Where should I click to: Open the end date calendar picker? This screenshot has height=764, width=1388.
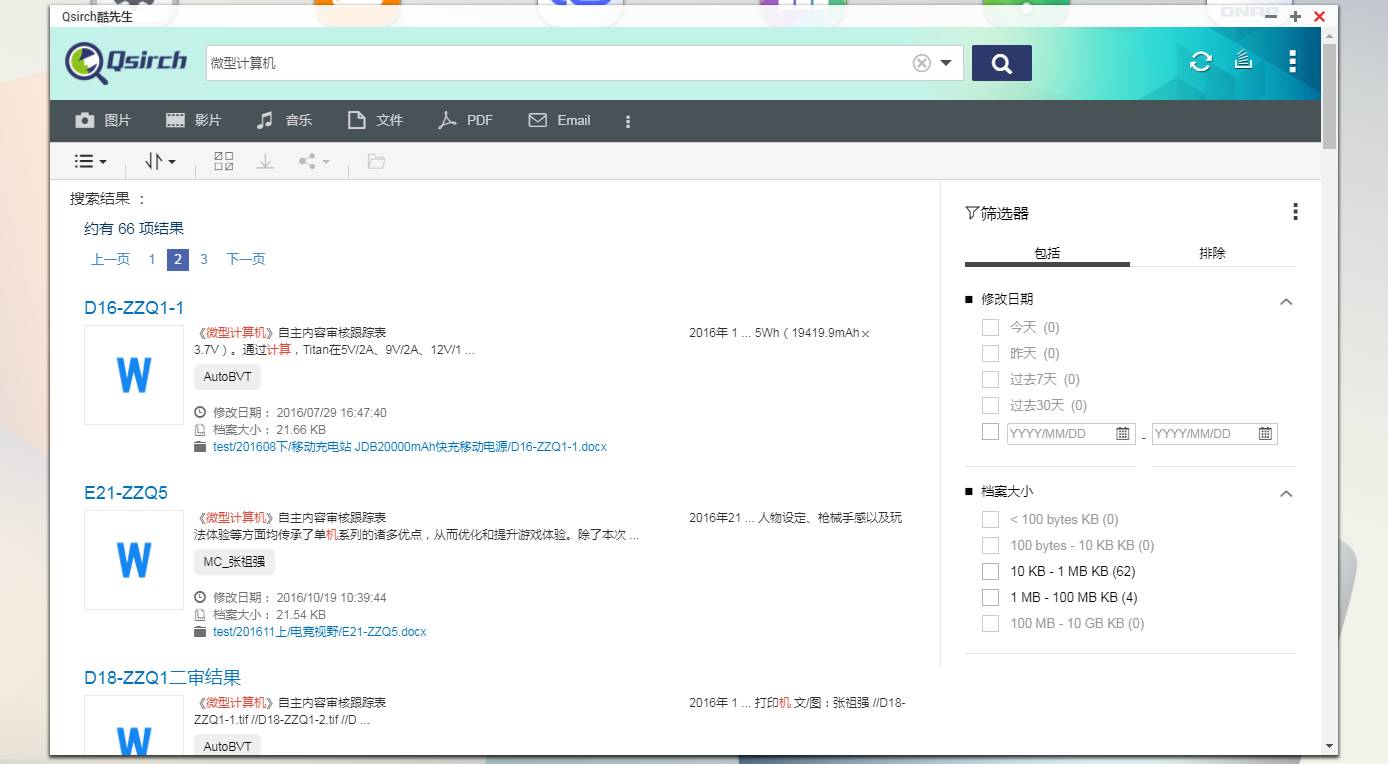[x=1265, y=434]
